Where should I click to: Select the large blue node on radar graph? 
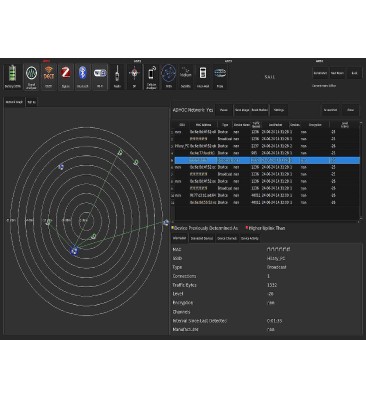click(74, 251)
